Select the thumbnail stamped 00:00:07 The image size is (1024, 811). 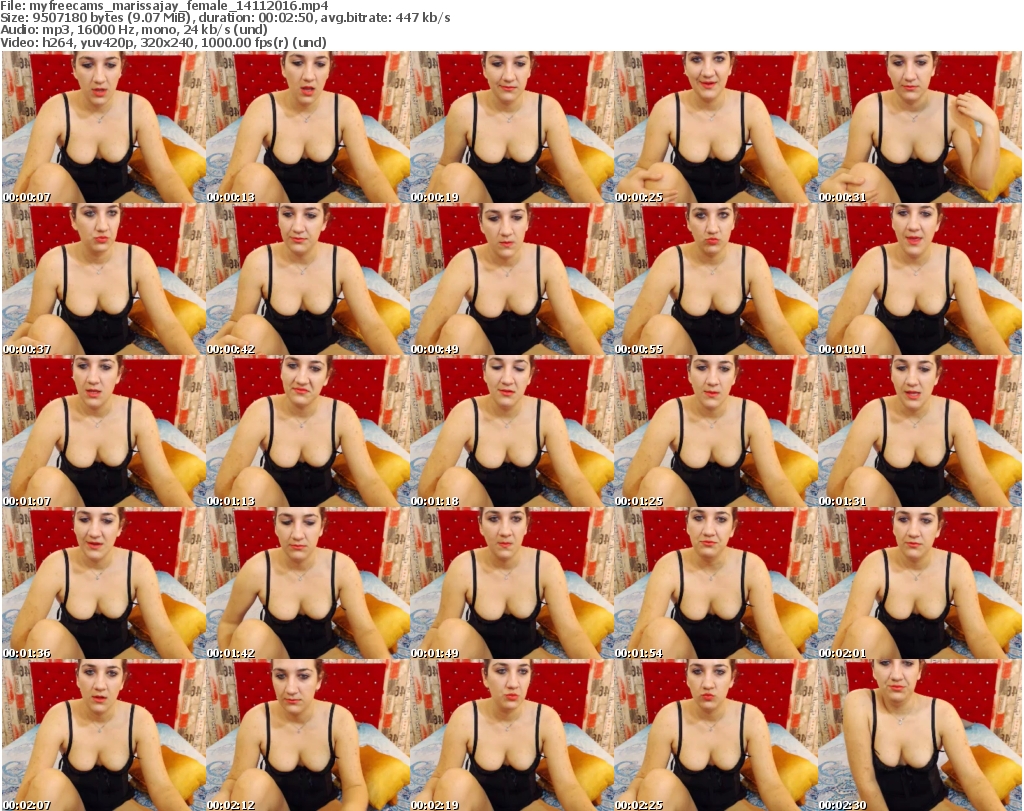[104, 127]
